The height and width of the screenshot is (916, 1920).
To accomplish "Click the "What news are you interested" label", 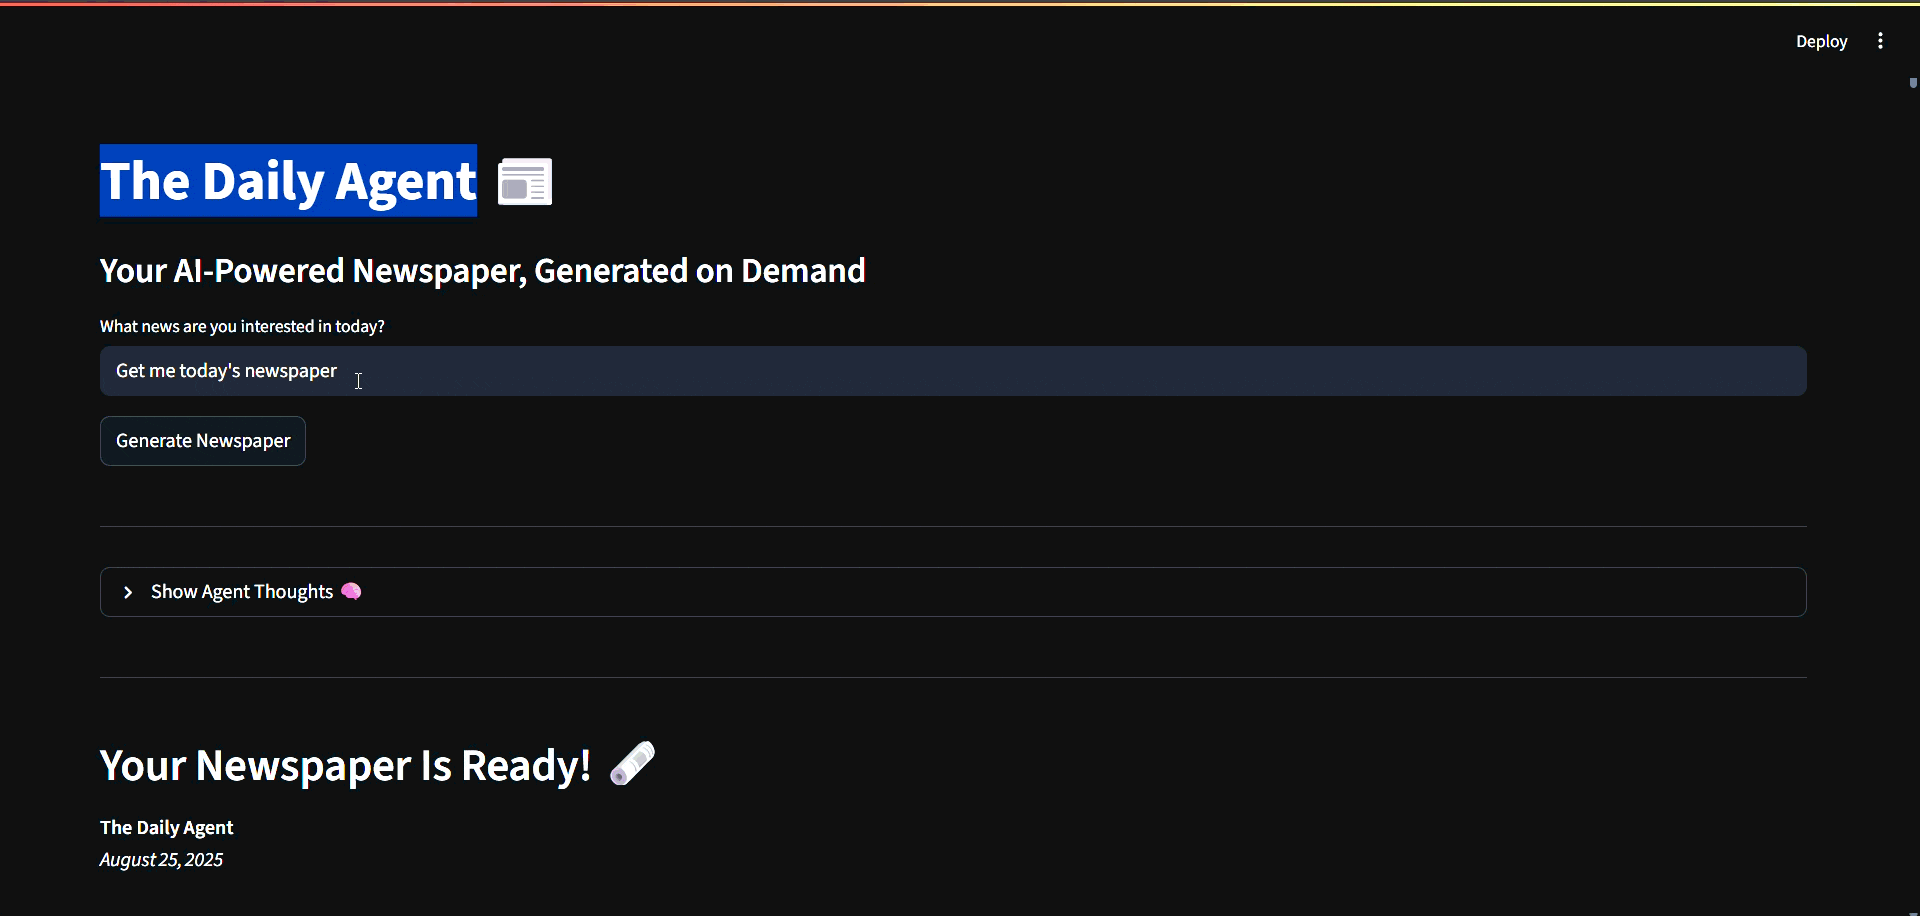I will (242, 327).
